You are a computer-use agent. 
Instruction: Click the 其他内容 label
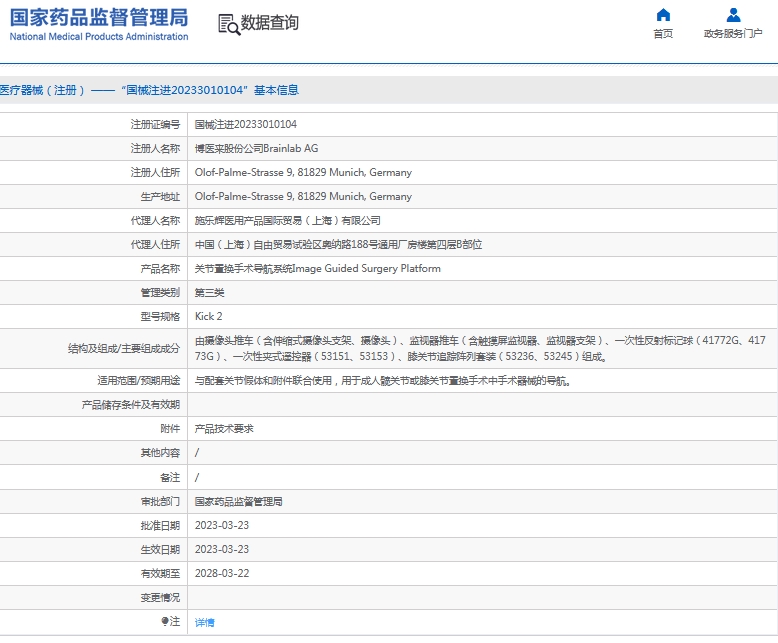click(x=160, y=453)
